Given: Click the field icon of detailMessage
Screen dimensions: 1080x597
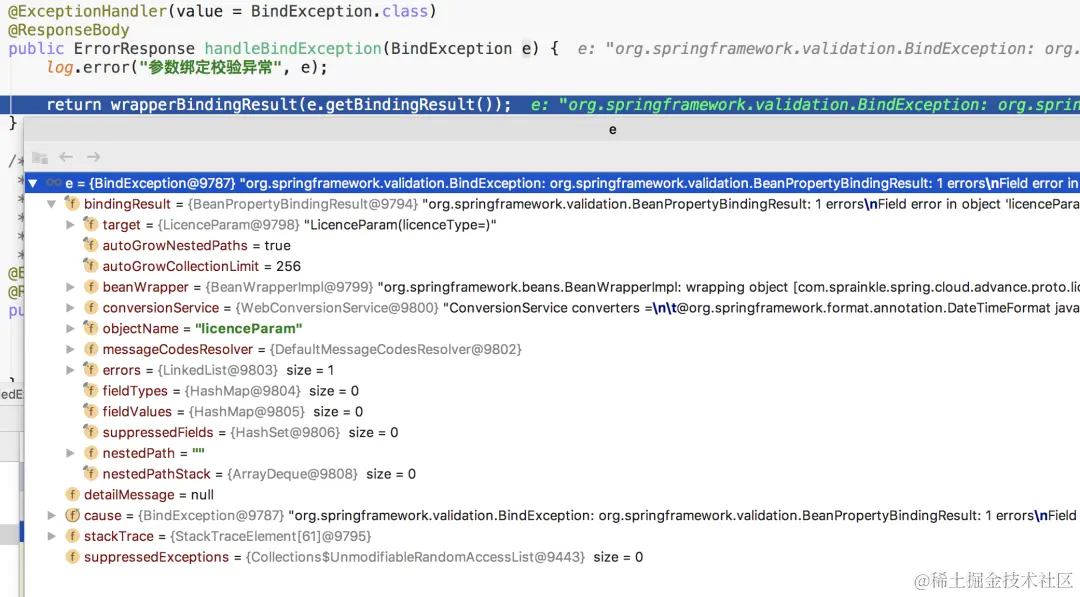Looking at the screenshot, I should pos(72,494).
